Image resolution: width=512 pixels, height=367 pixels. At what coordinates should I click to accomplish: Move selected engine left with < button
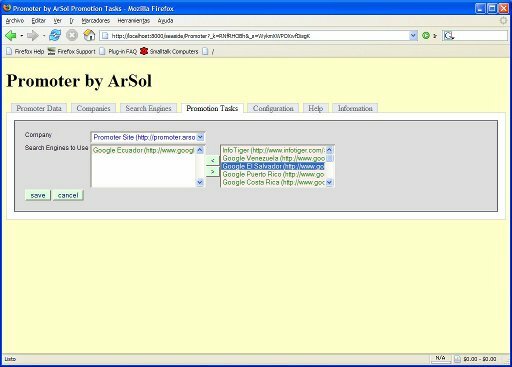(x=212, y=160)
